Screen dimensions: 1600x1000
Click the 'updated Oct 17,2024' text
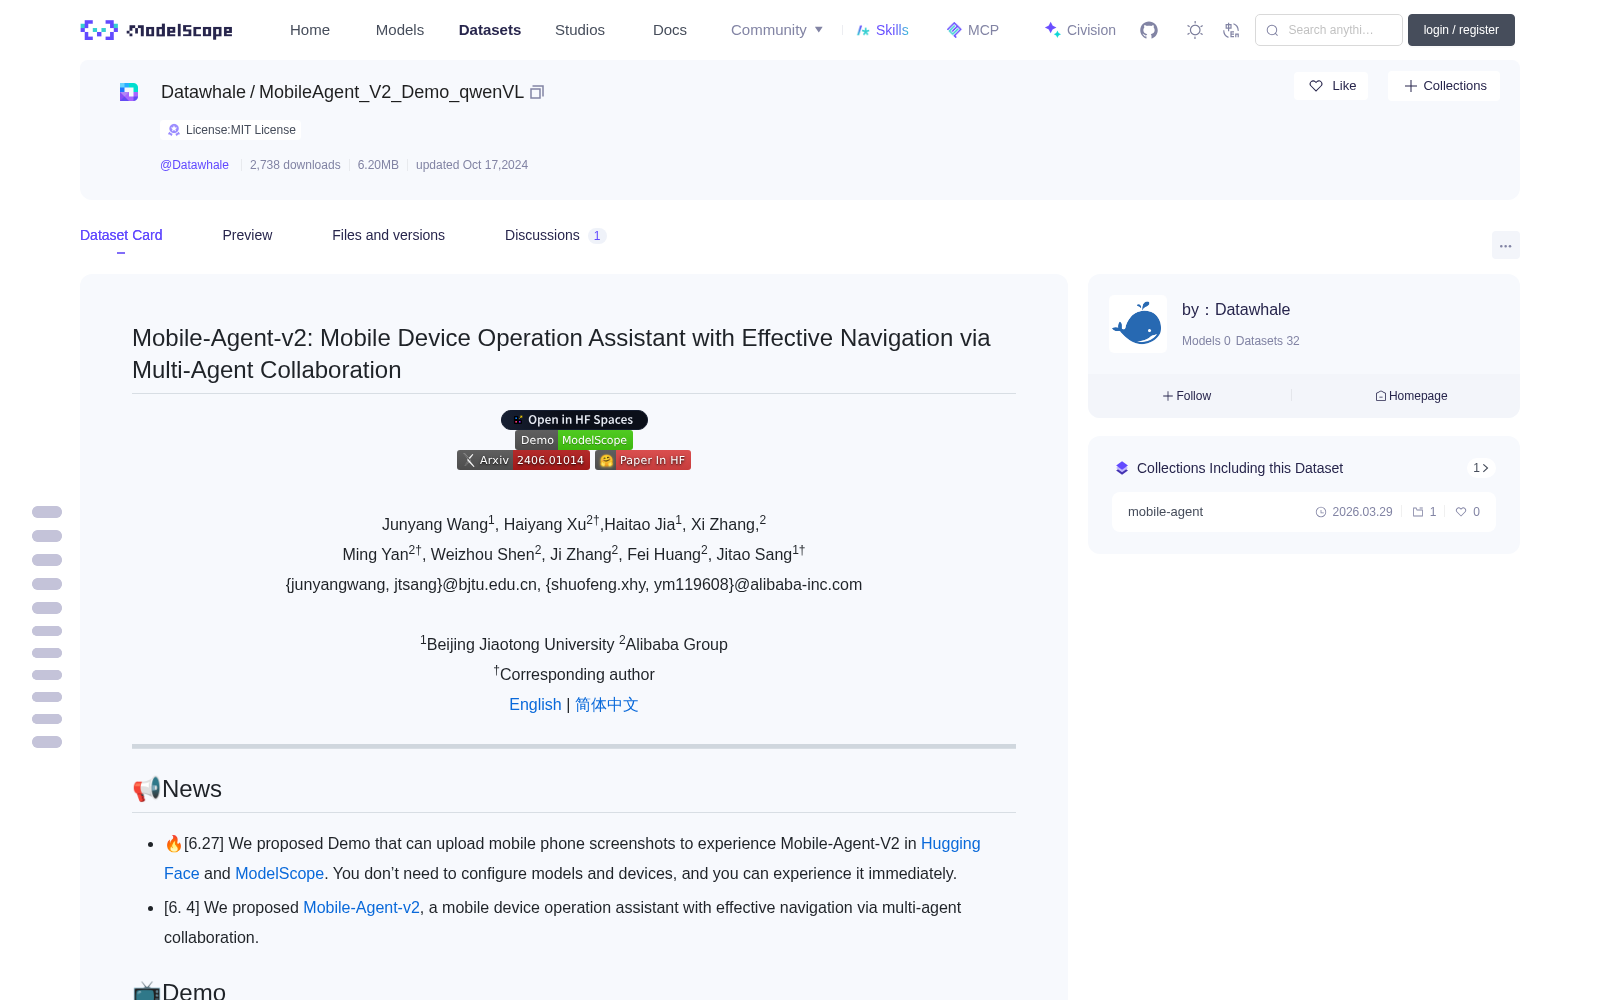click(472, 165)
